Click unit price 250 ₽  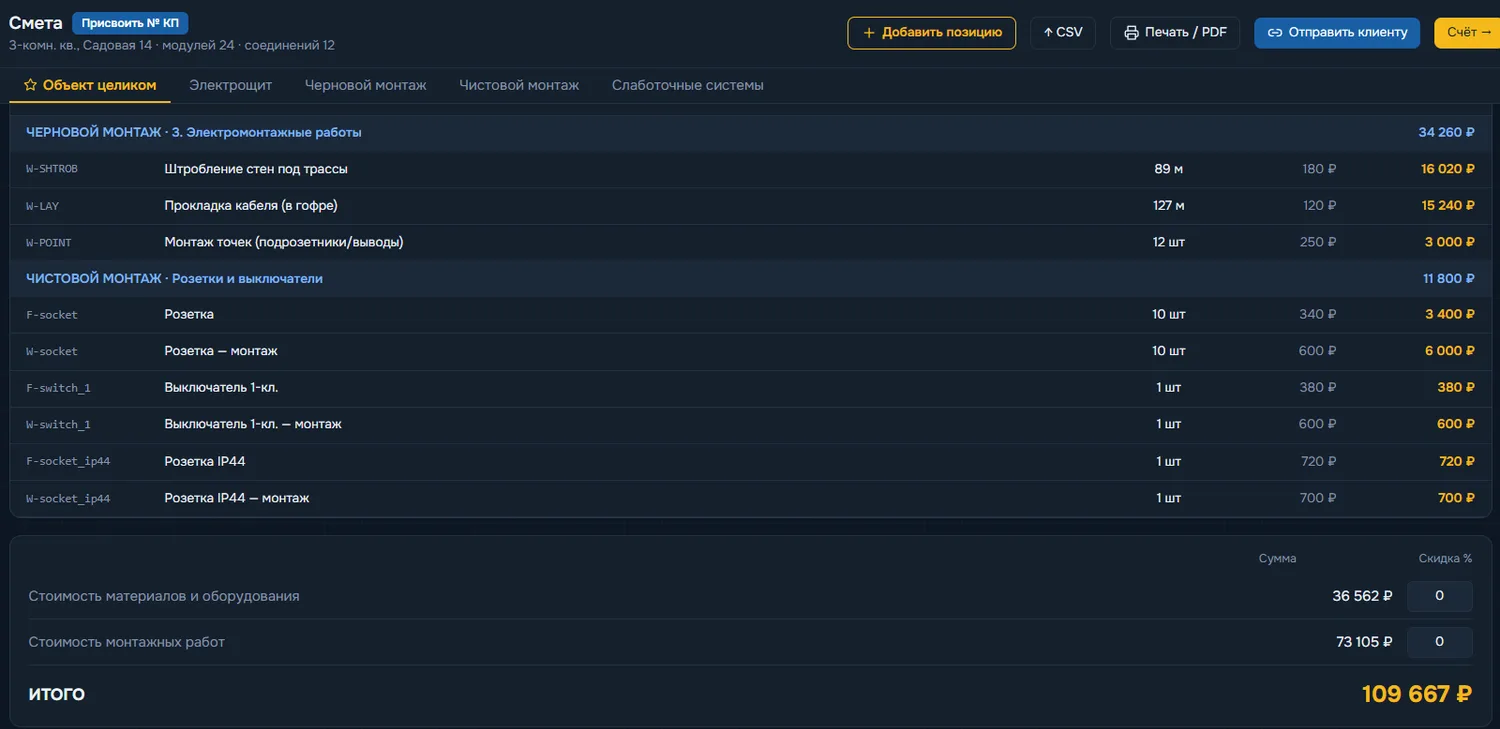(1319, 242)
